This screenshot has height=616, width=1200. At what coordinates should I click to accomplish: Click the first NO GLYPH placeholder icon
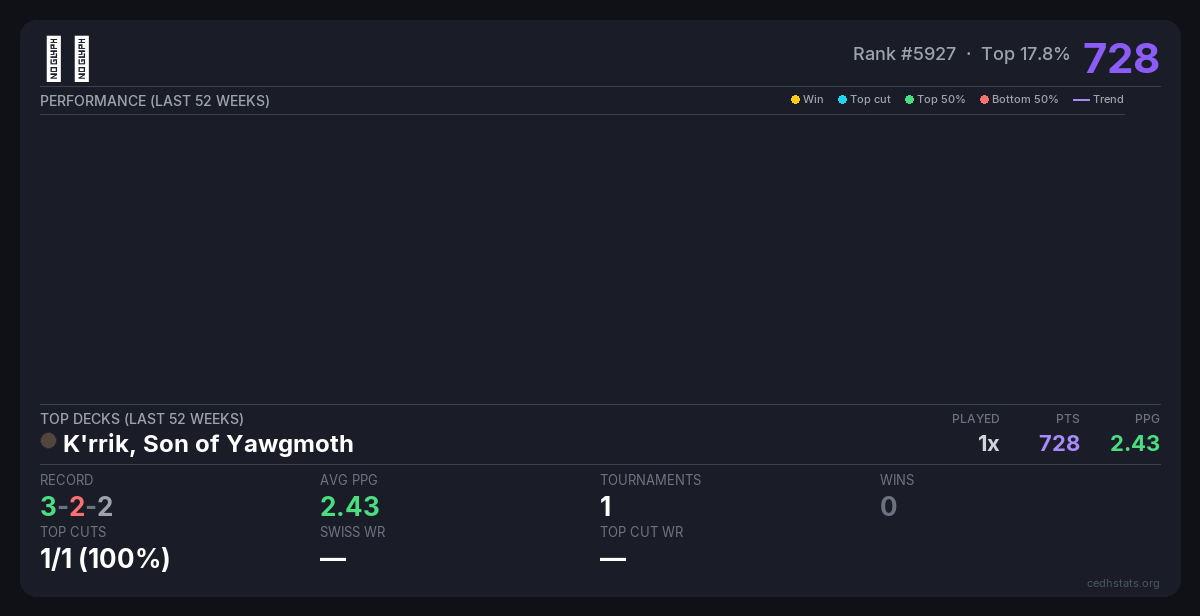[54, 59]
